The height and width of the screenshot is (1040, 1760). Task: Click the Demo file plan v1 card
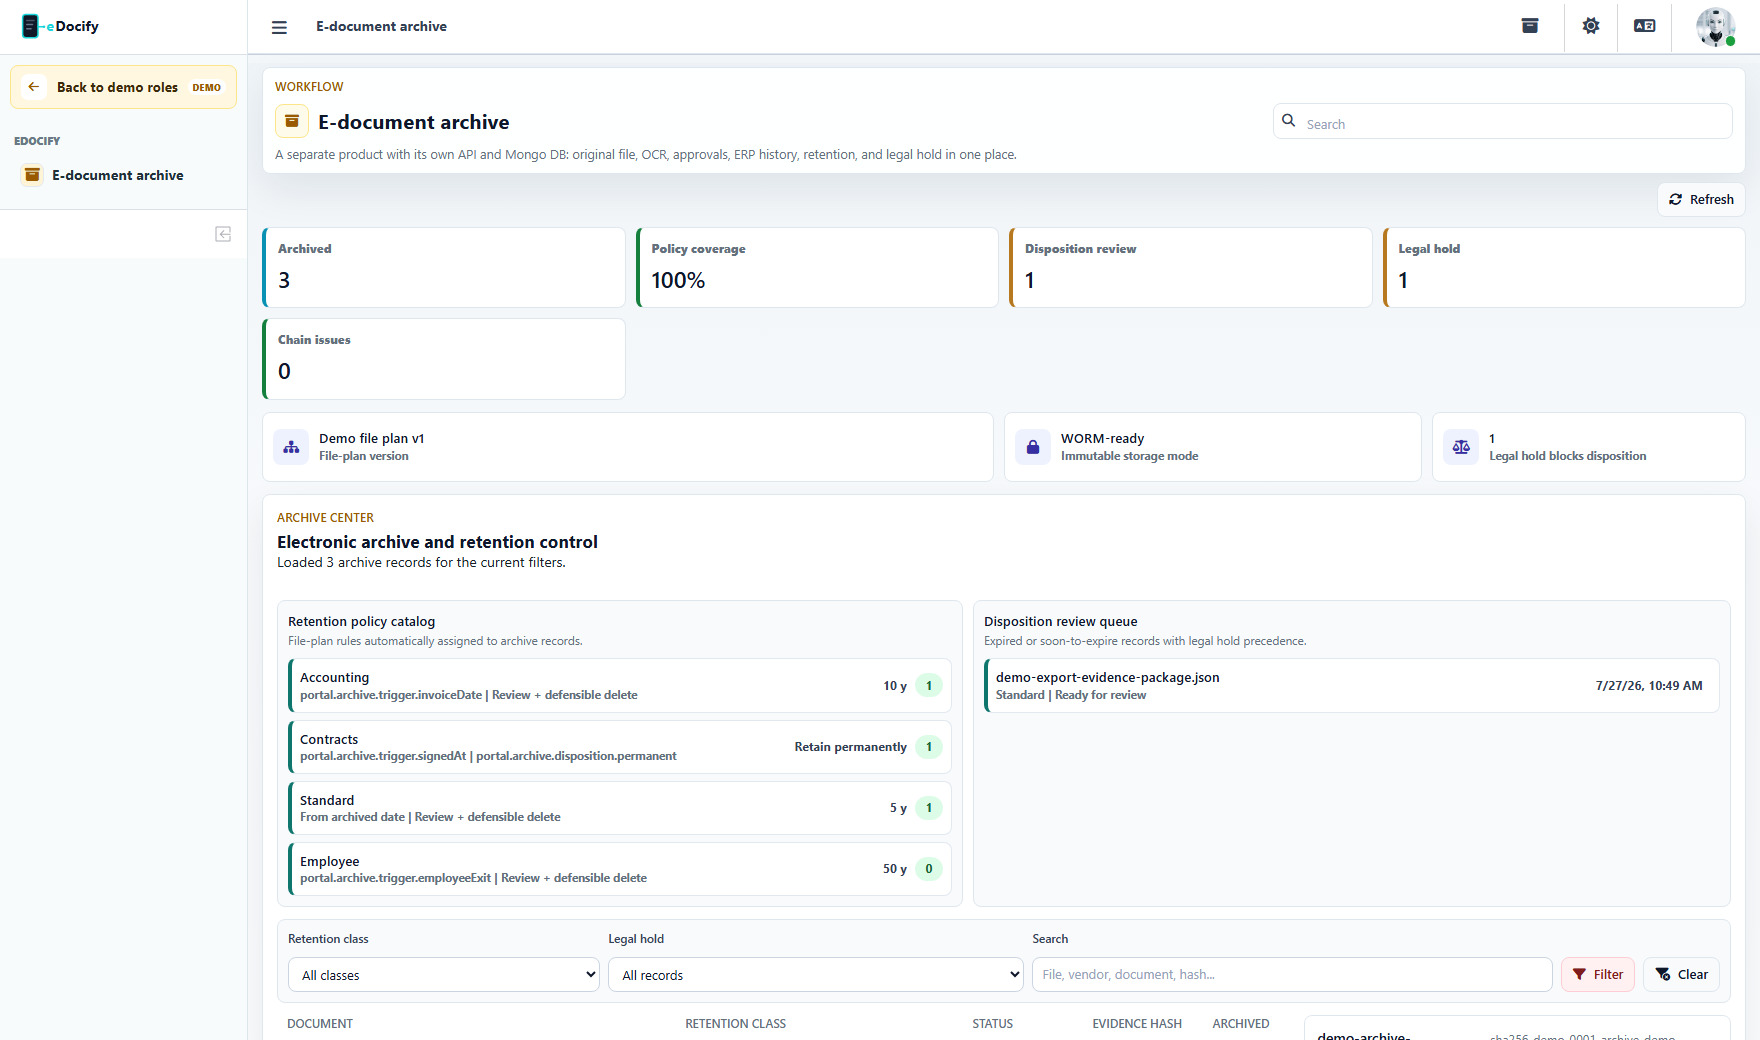(628, 447)
